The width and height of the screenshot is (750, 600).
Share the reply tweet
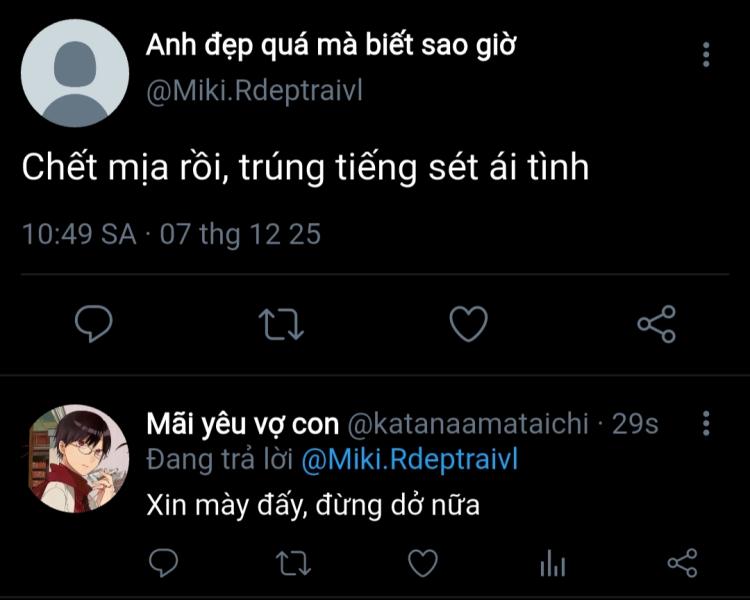tap(682, 563)
